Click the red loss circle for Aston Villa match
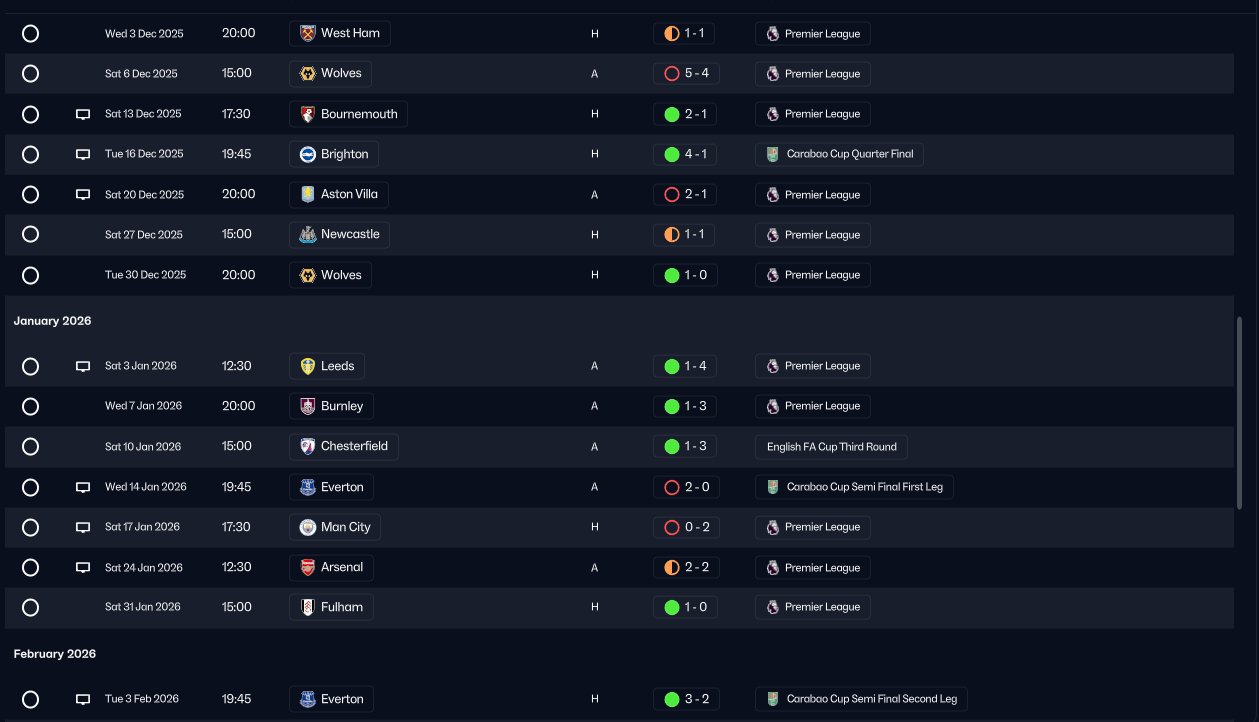This screenshot has width=1259, height=722. (672, 194)
